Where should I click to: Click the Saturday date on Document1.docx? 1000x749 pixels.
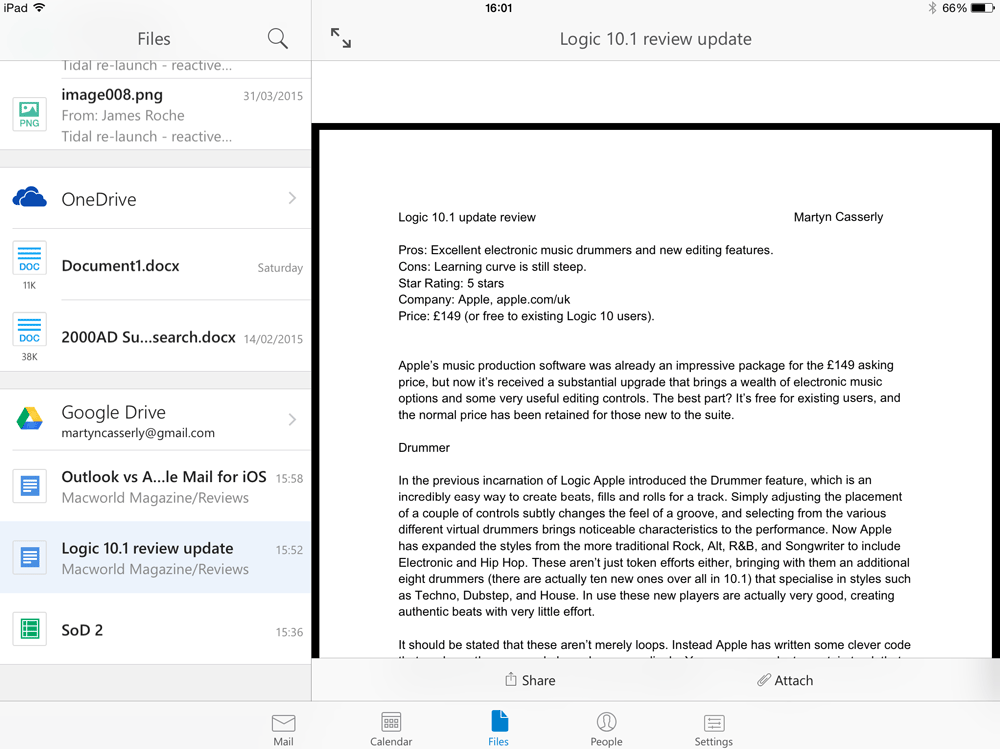pos(280,268)
